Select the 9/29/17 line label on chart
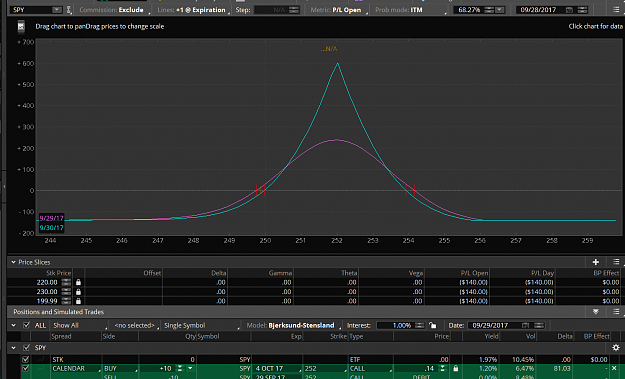 coord(51,218)
